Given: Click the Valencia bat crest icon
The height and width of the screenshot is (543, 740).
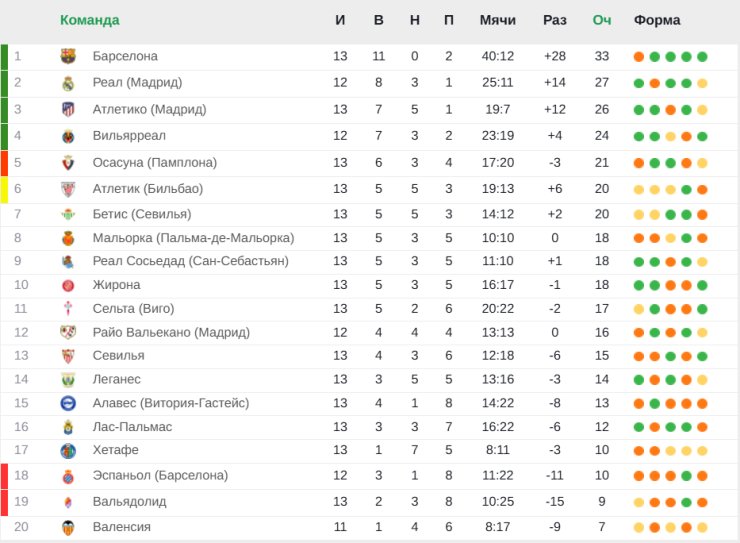Looking at the screenshot, I should pyautogui.click(x=68, y=527).
